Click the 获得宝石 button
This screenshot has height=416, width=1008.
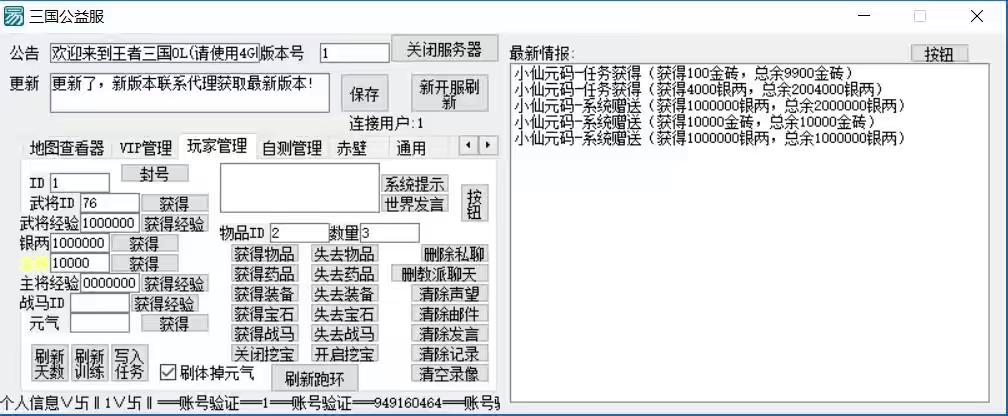[x=264, y=314]
